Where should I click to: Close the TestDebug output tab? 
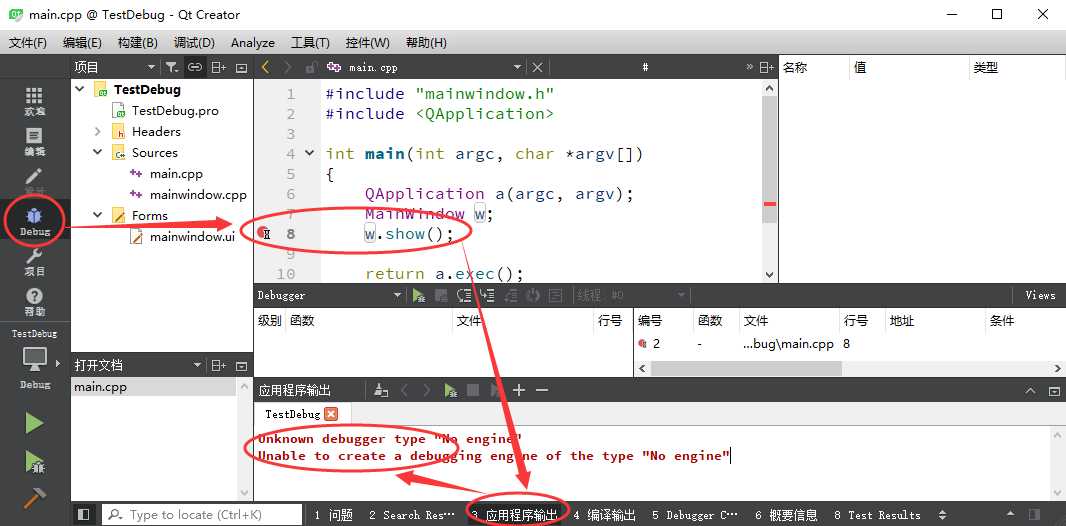coord(331,414)
